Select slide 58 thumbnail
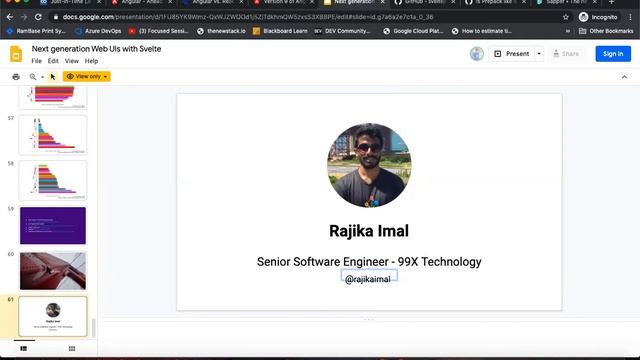This screenshot has height=360, width=640. pyautogui.click(x=53, y=180)
